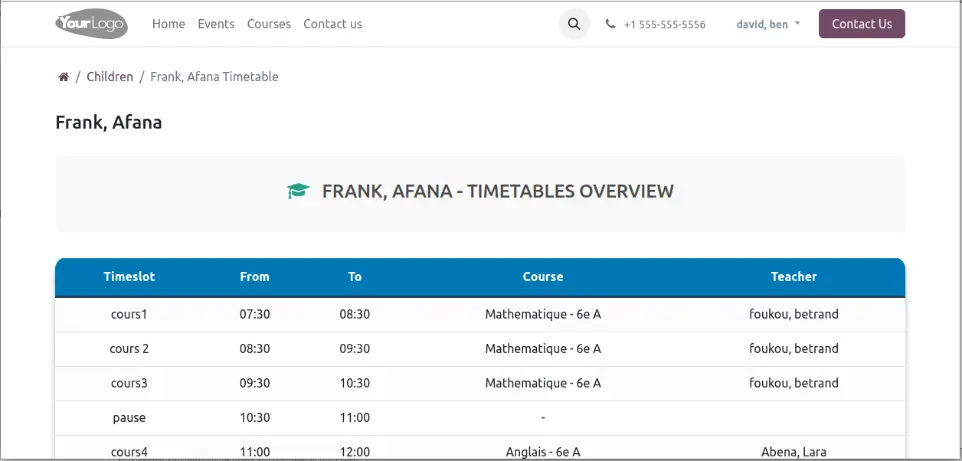
Task: Select Contact us in navigation bar
Action: pos(332,24)
